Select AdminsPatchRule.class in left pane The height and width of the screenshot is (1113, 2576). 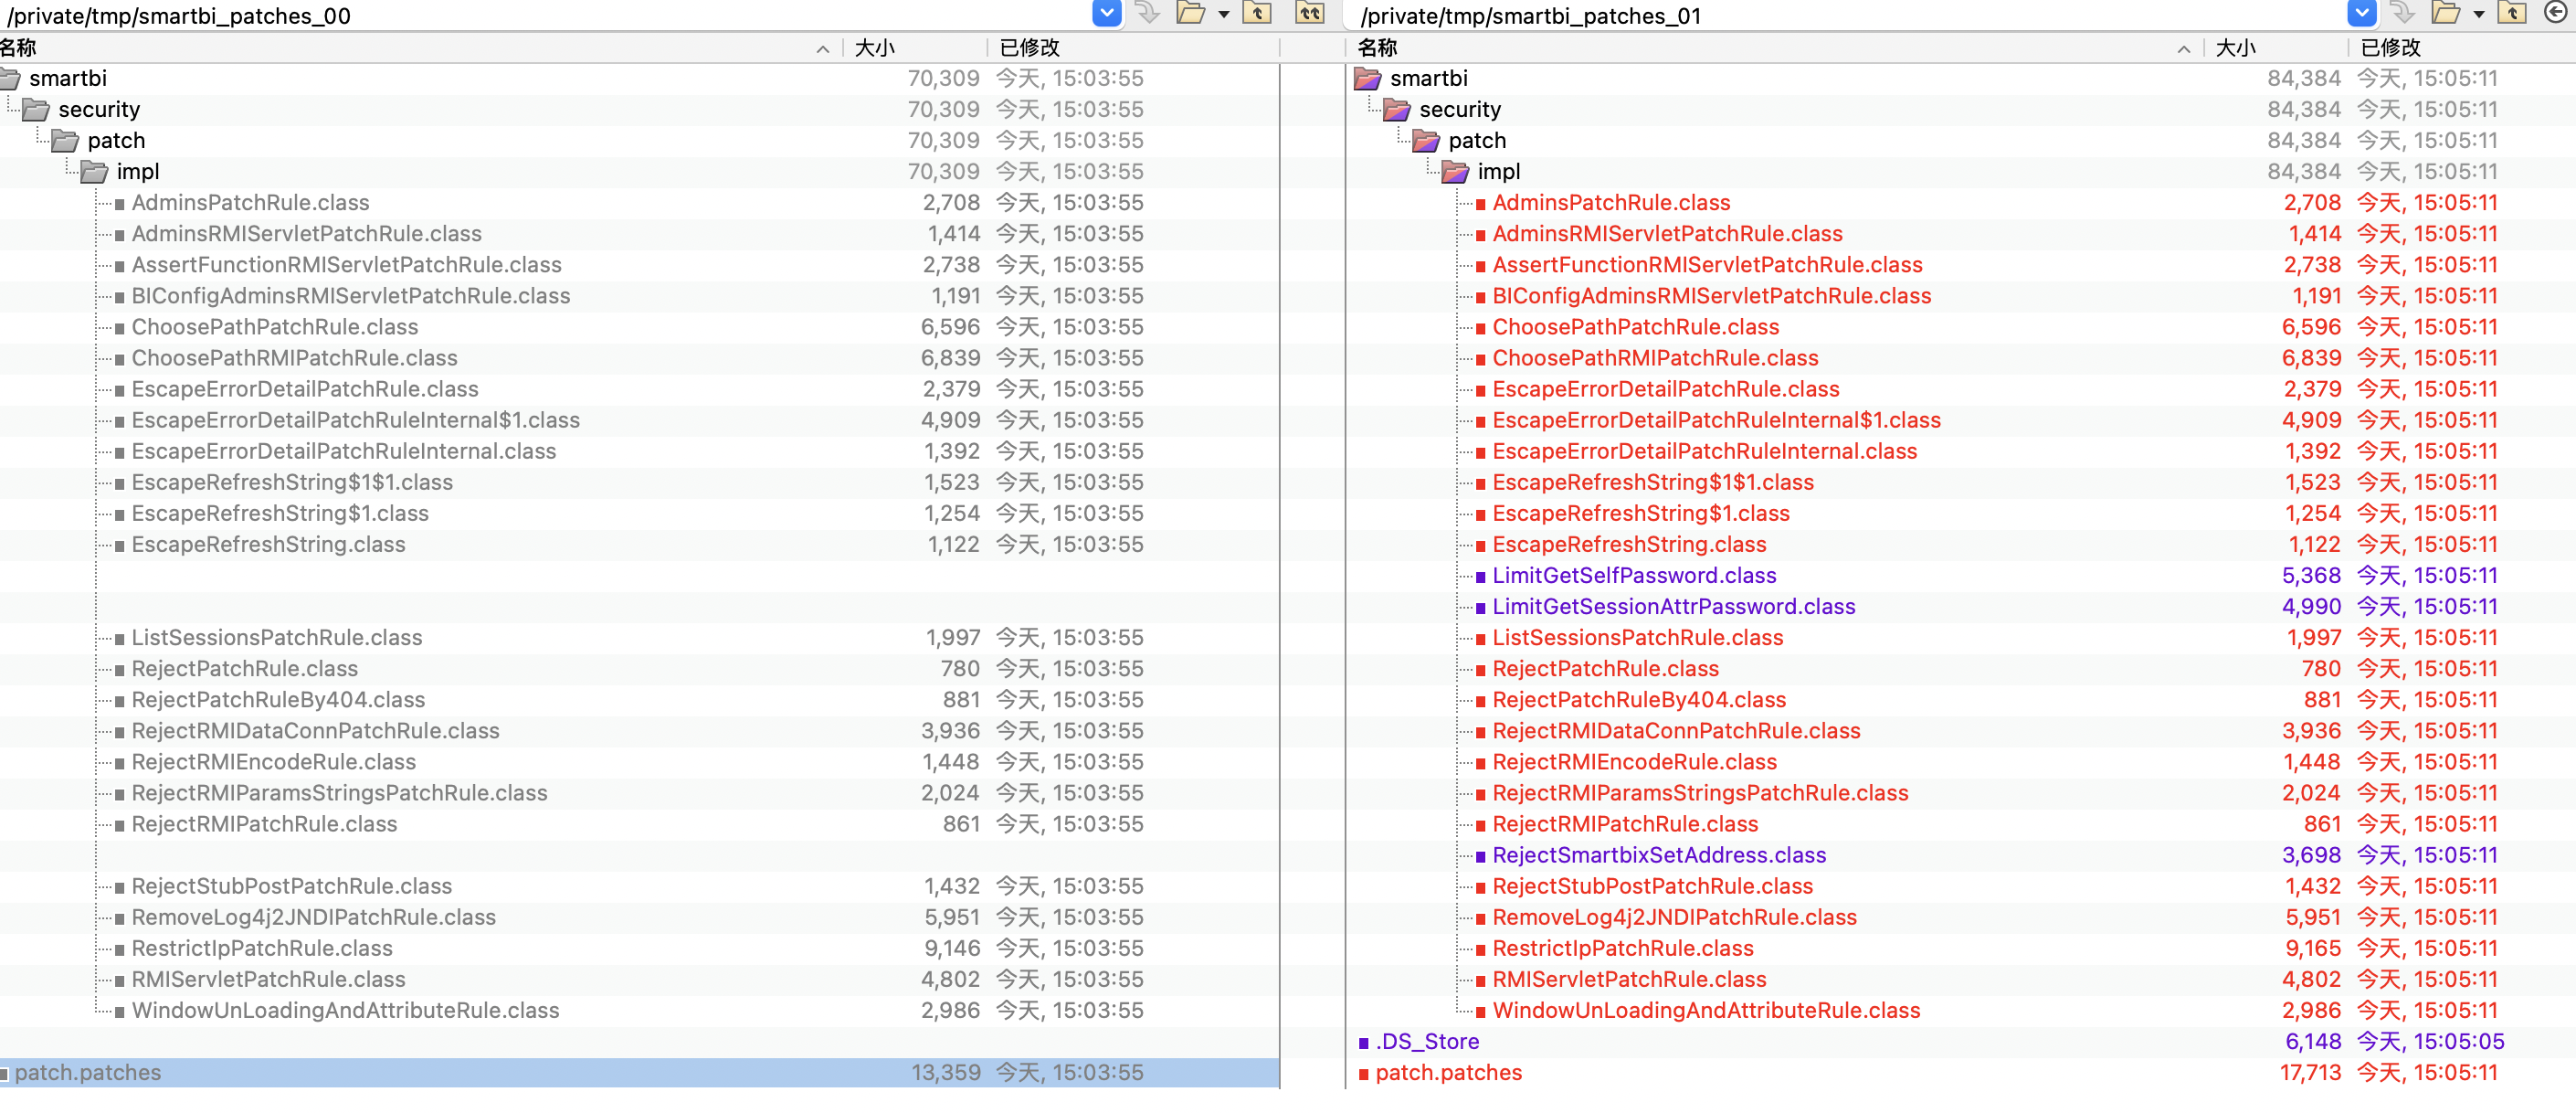point(250,203)
